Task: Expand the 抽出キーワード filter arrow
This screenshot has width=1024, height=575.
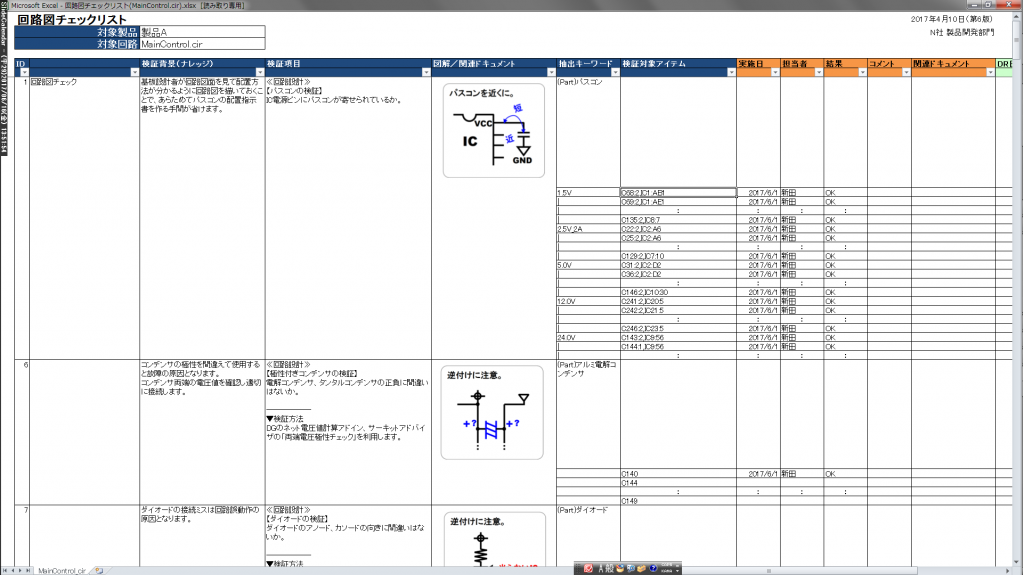Action: click(612, 73)
